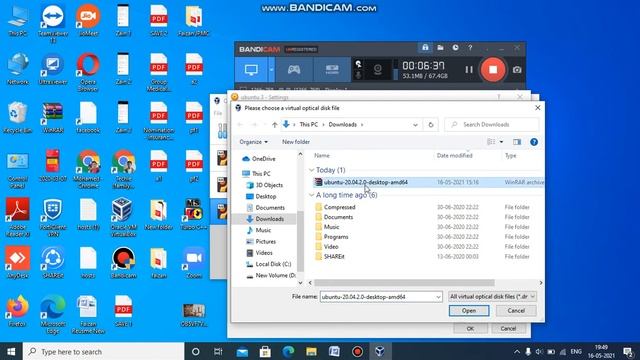Pause the Bandicam recording
This screenshot has width=640, height=360.
pyautogui.click(x=469, y=70)
